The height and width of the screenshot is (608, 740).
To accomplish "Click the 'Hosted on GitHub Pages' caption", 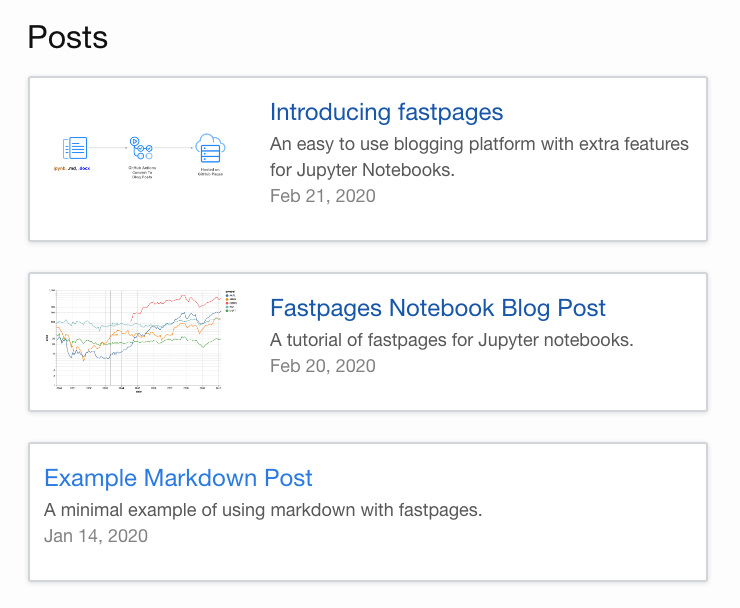I will point(210,173).
